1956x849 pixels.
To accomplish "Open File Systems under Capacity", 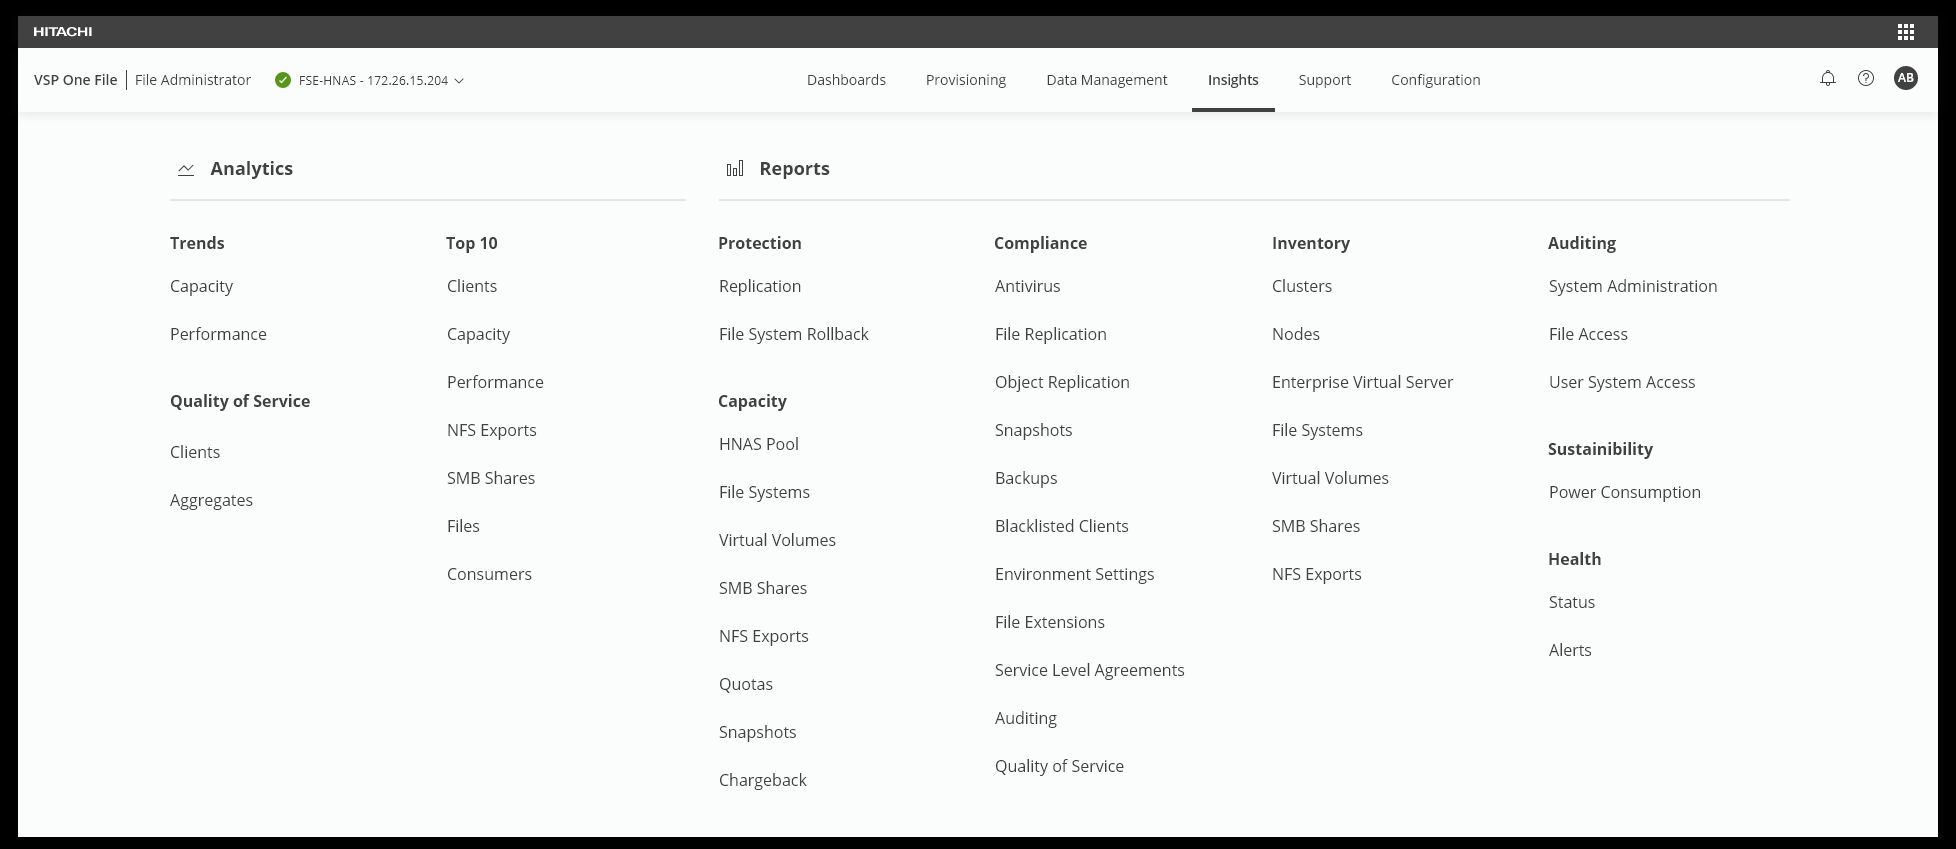I will [x=764, y=492].
